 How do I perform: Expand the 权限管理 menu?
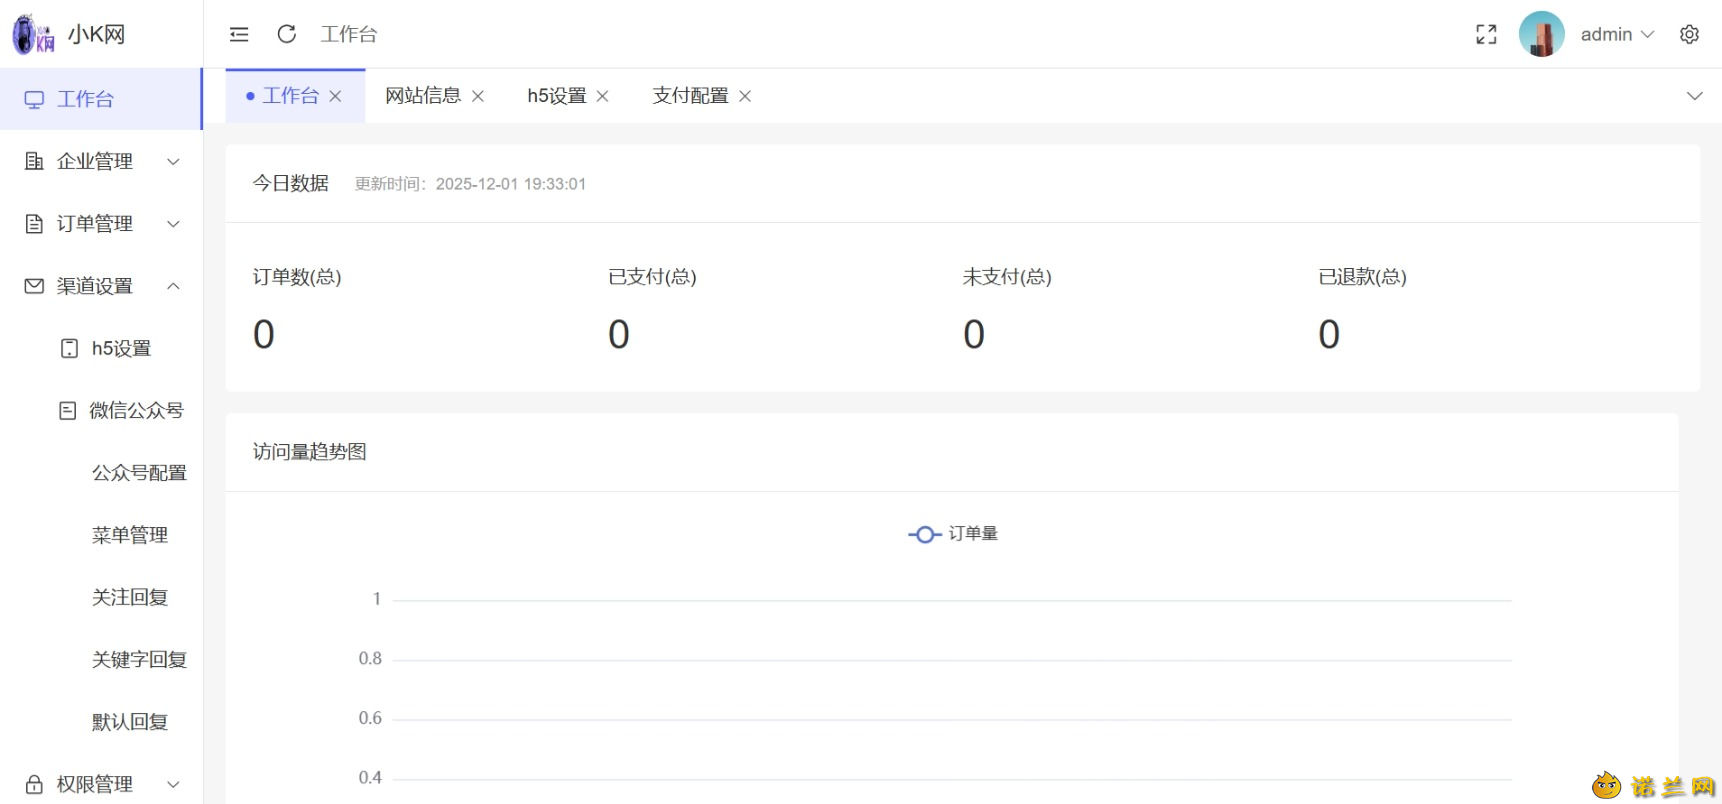[102, 784]
